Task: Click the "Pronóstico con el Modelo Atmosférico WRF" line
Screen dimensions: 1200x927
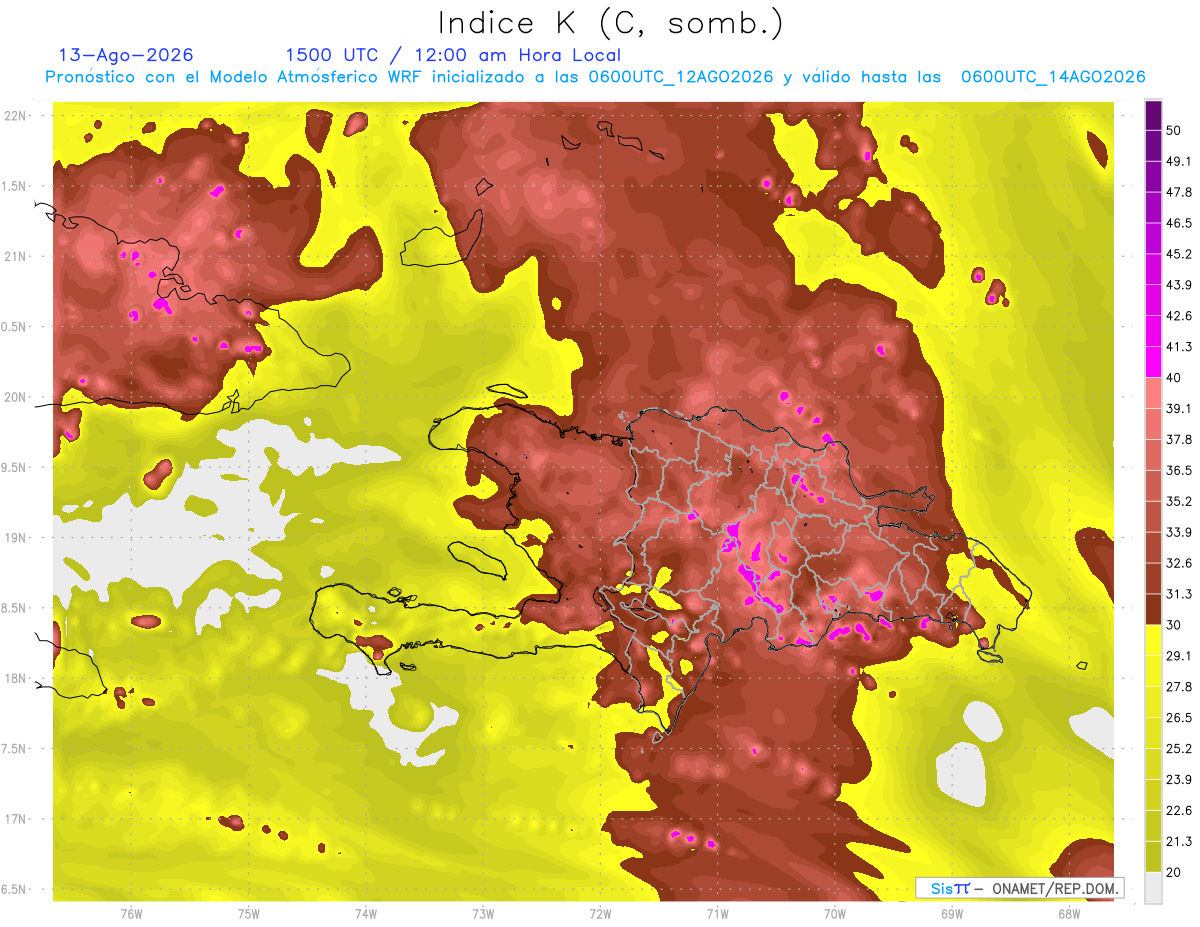Action: coord(595,77)
